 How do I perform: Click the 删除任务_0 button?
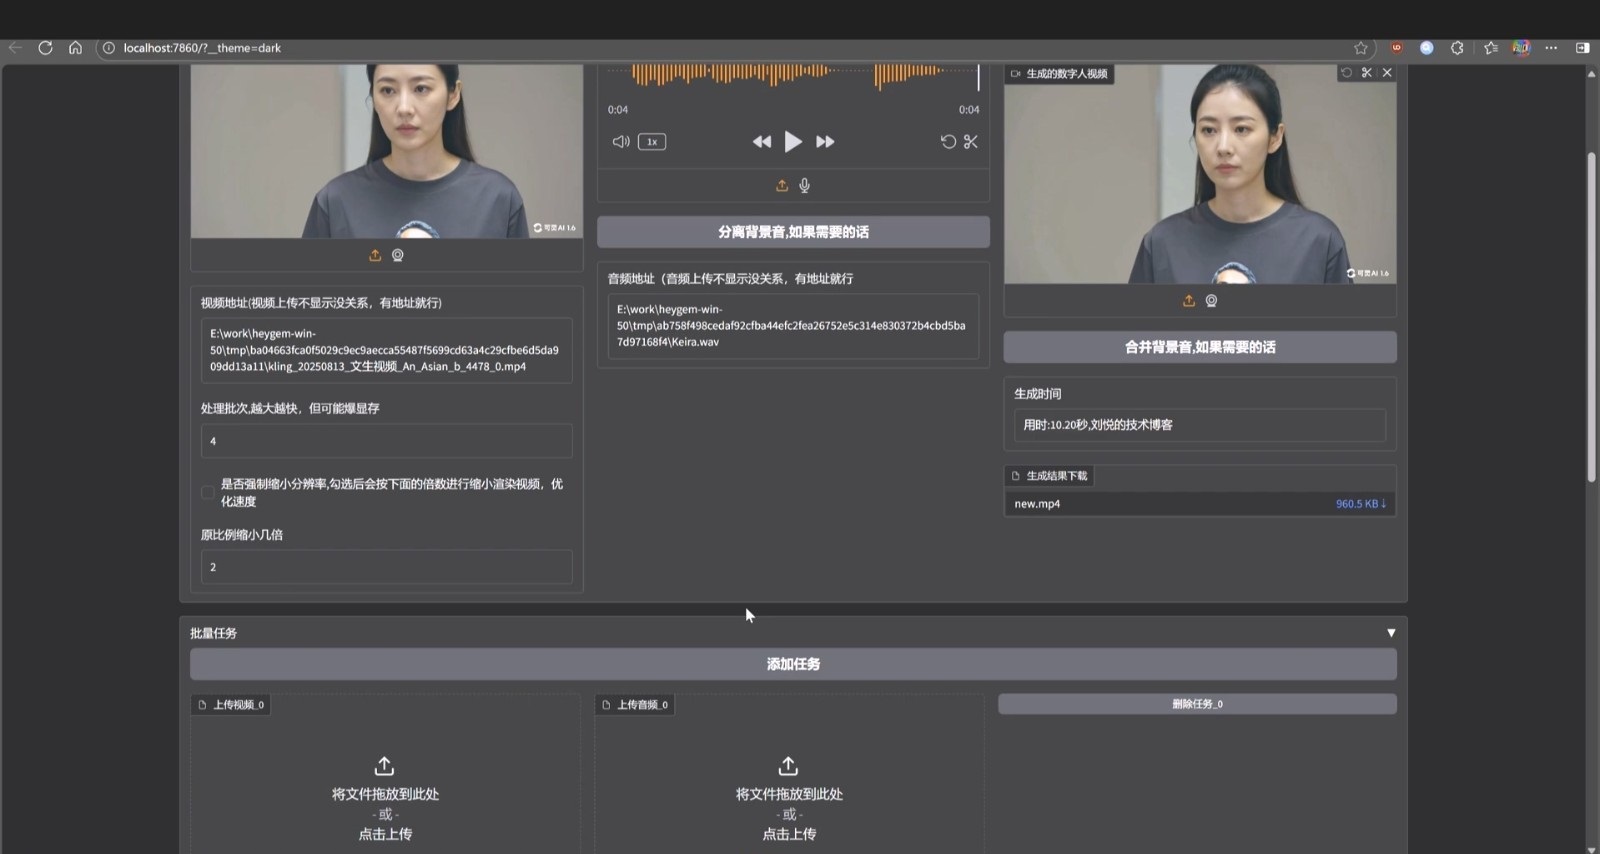point(1197,704)
